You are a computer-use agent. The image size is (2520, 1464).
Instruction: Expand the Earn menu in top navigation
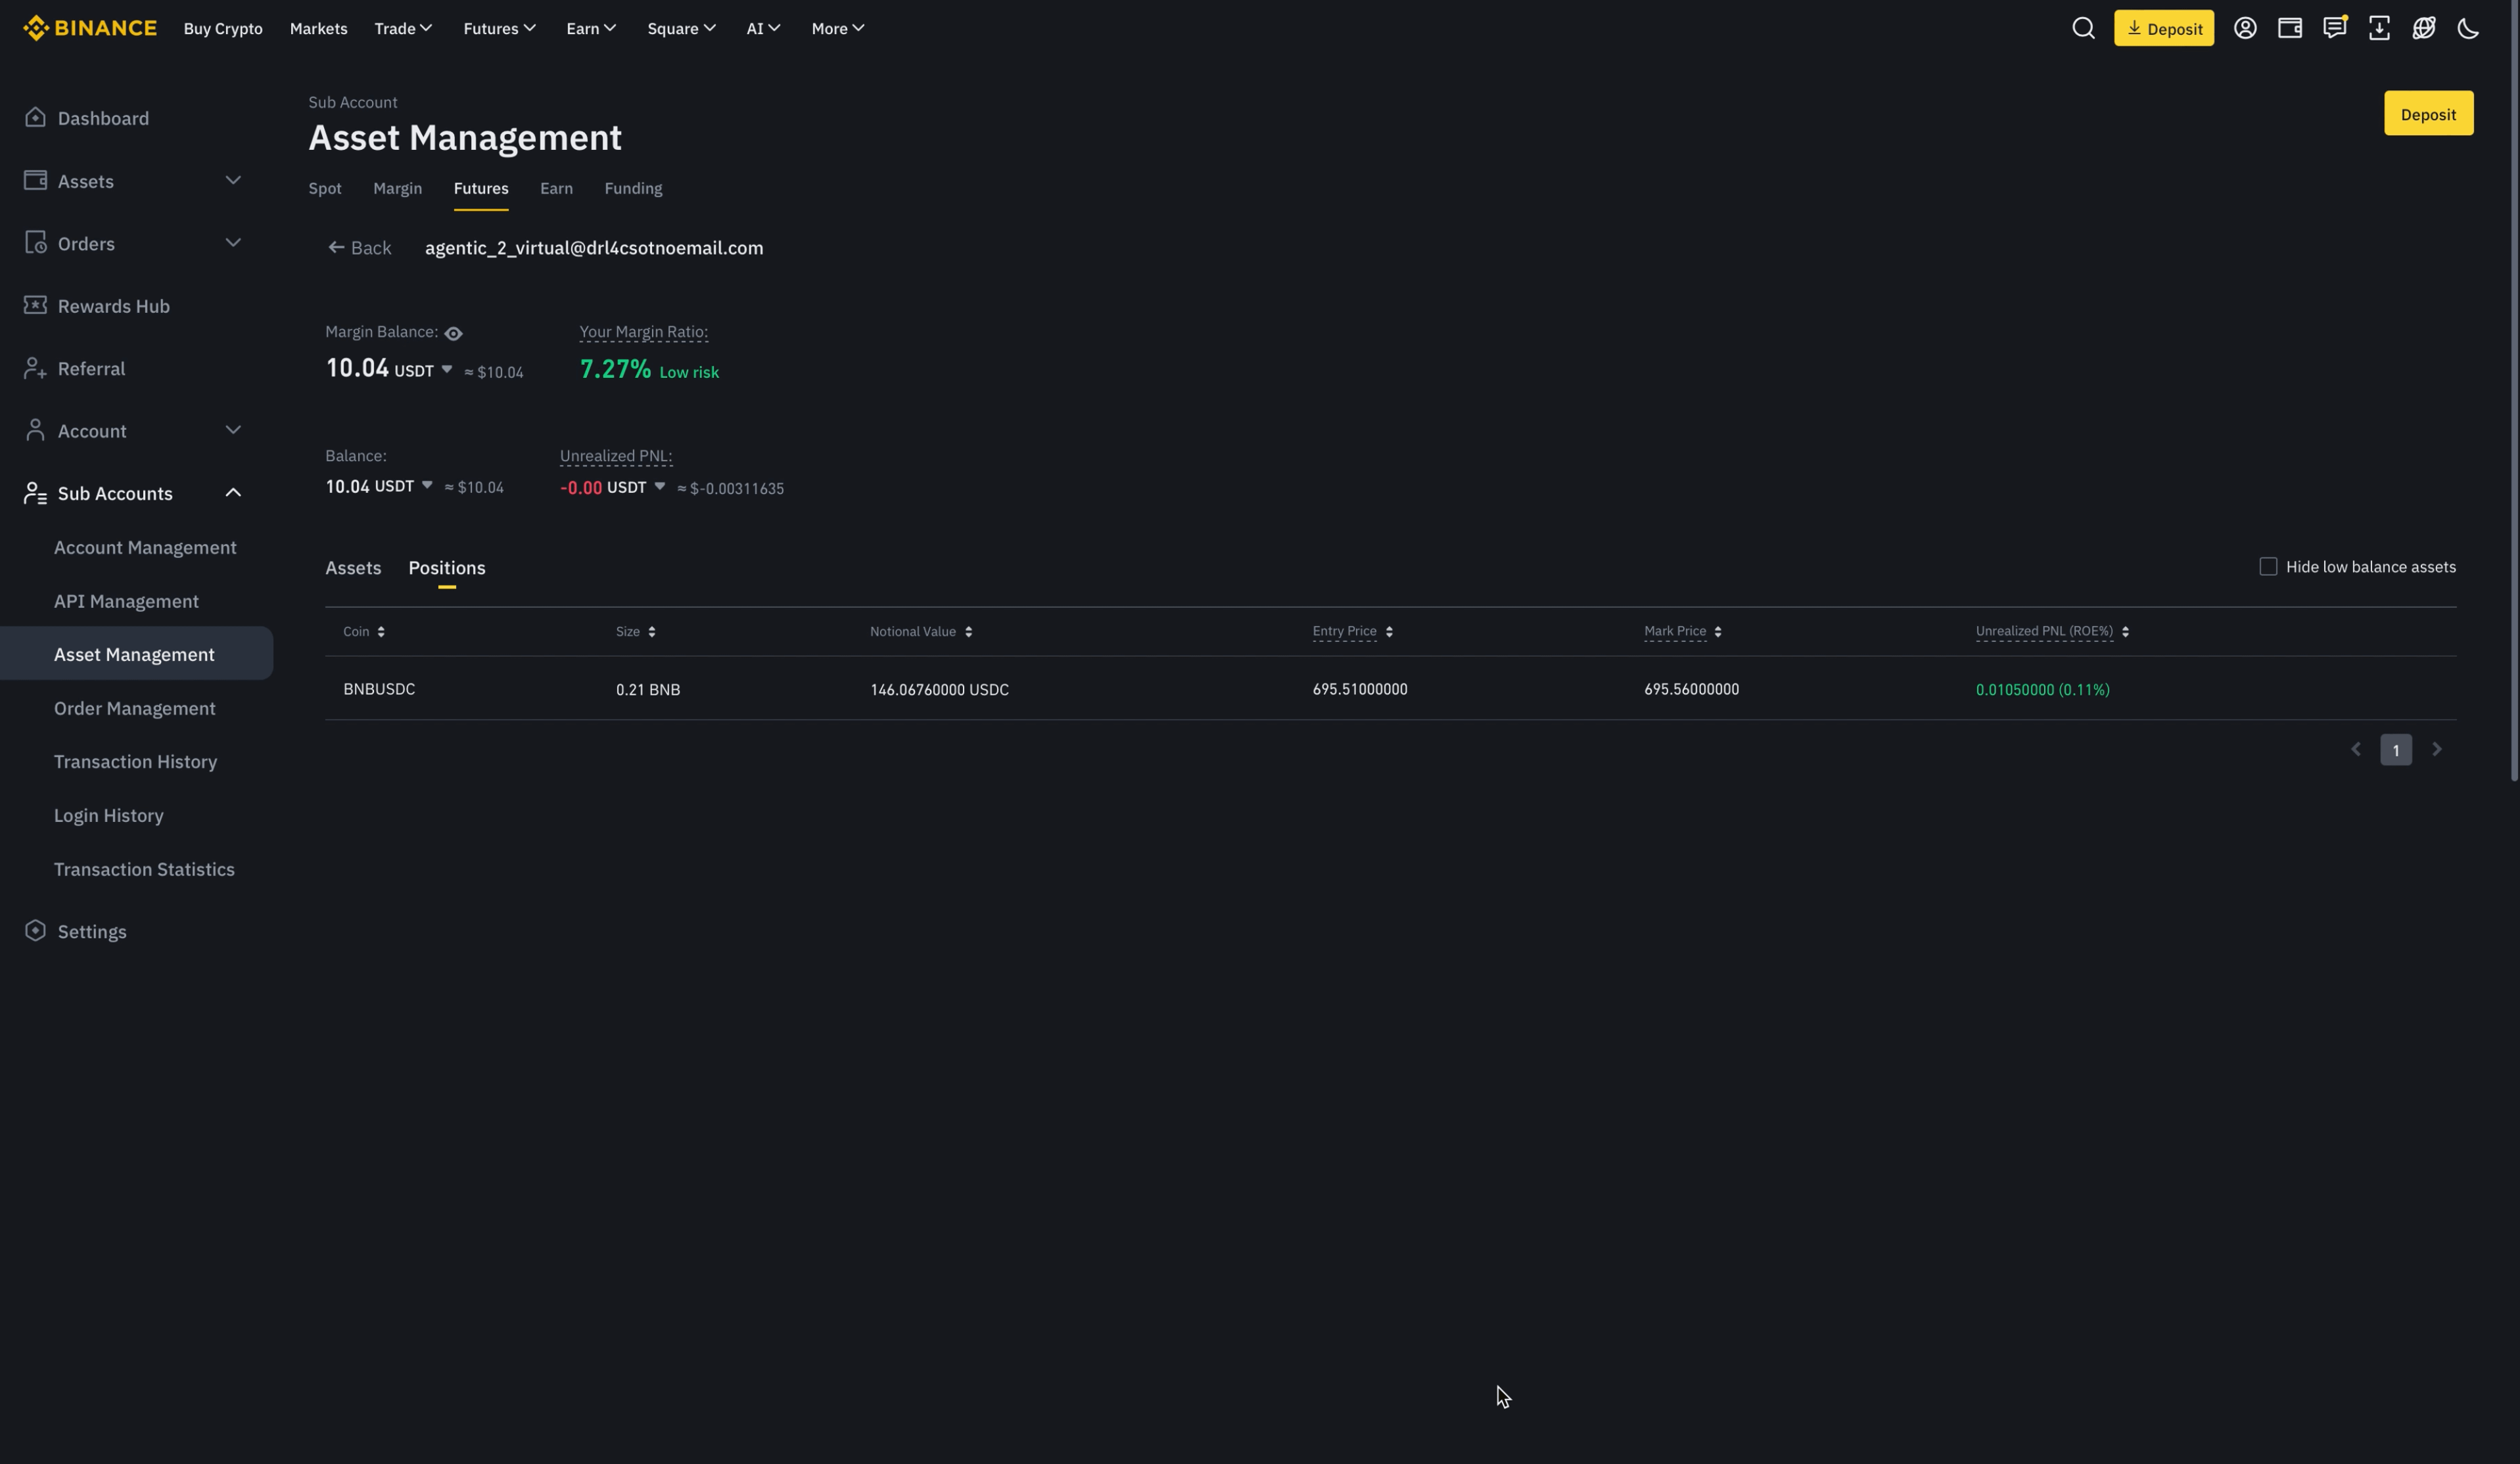pos(591,28)
